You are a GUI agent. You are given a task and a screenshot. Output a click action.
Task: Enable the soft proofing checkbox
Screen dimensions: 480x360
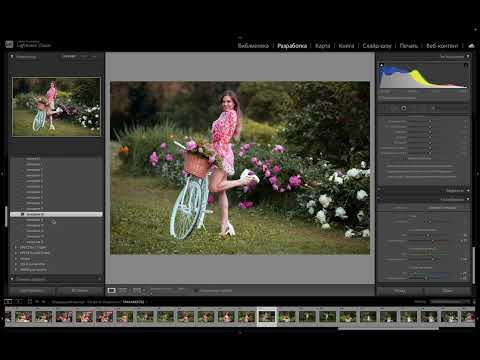point(196,291)
